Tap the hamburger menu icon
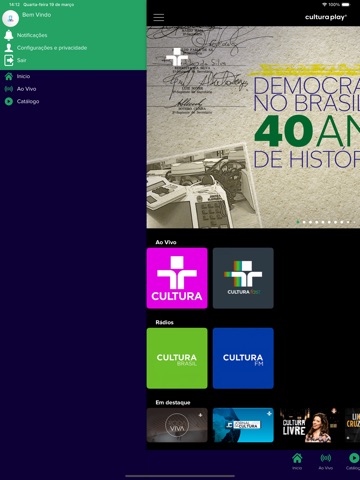 pyautogui.click(x=159, y=17)
